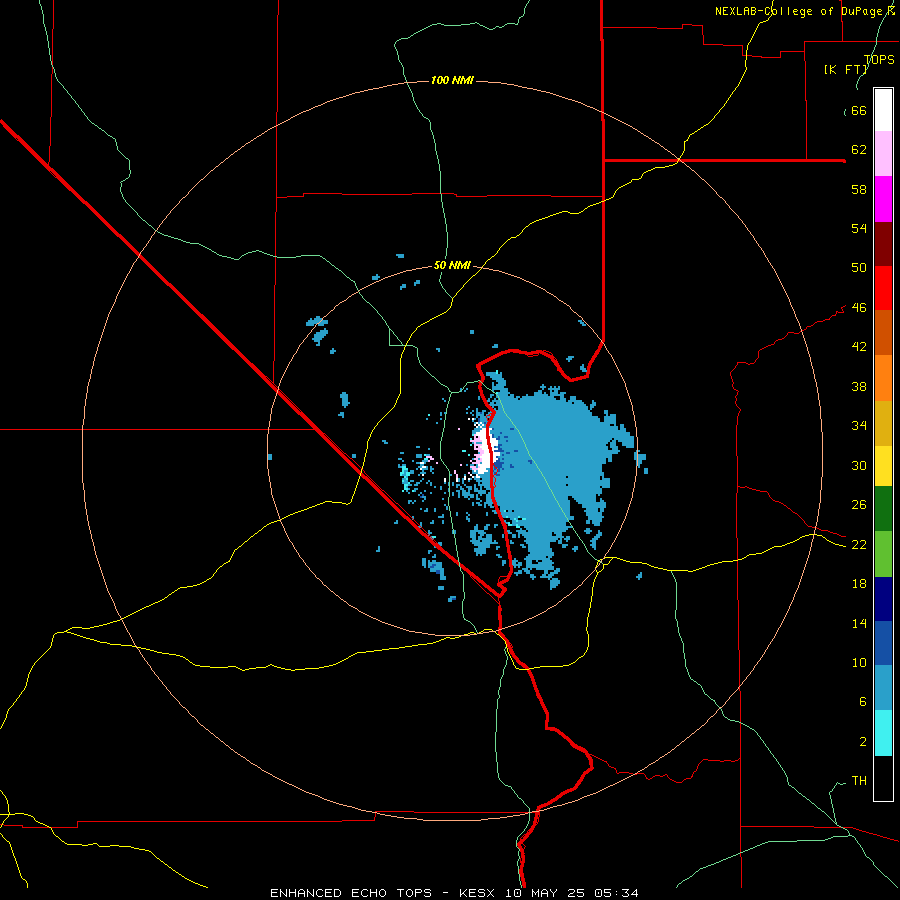Click the 62 legend label
The width and height of the screenshot is (900, 900).
click(859, 150)
